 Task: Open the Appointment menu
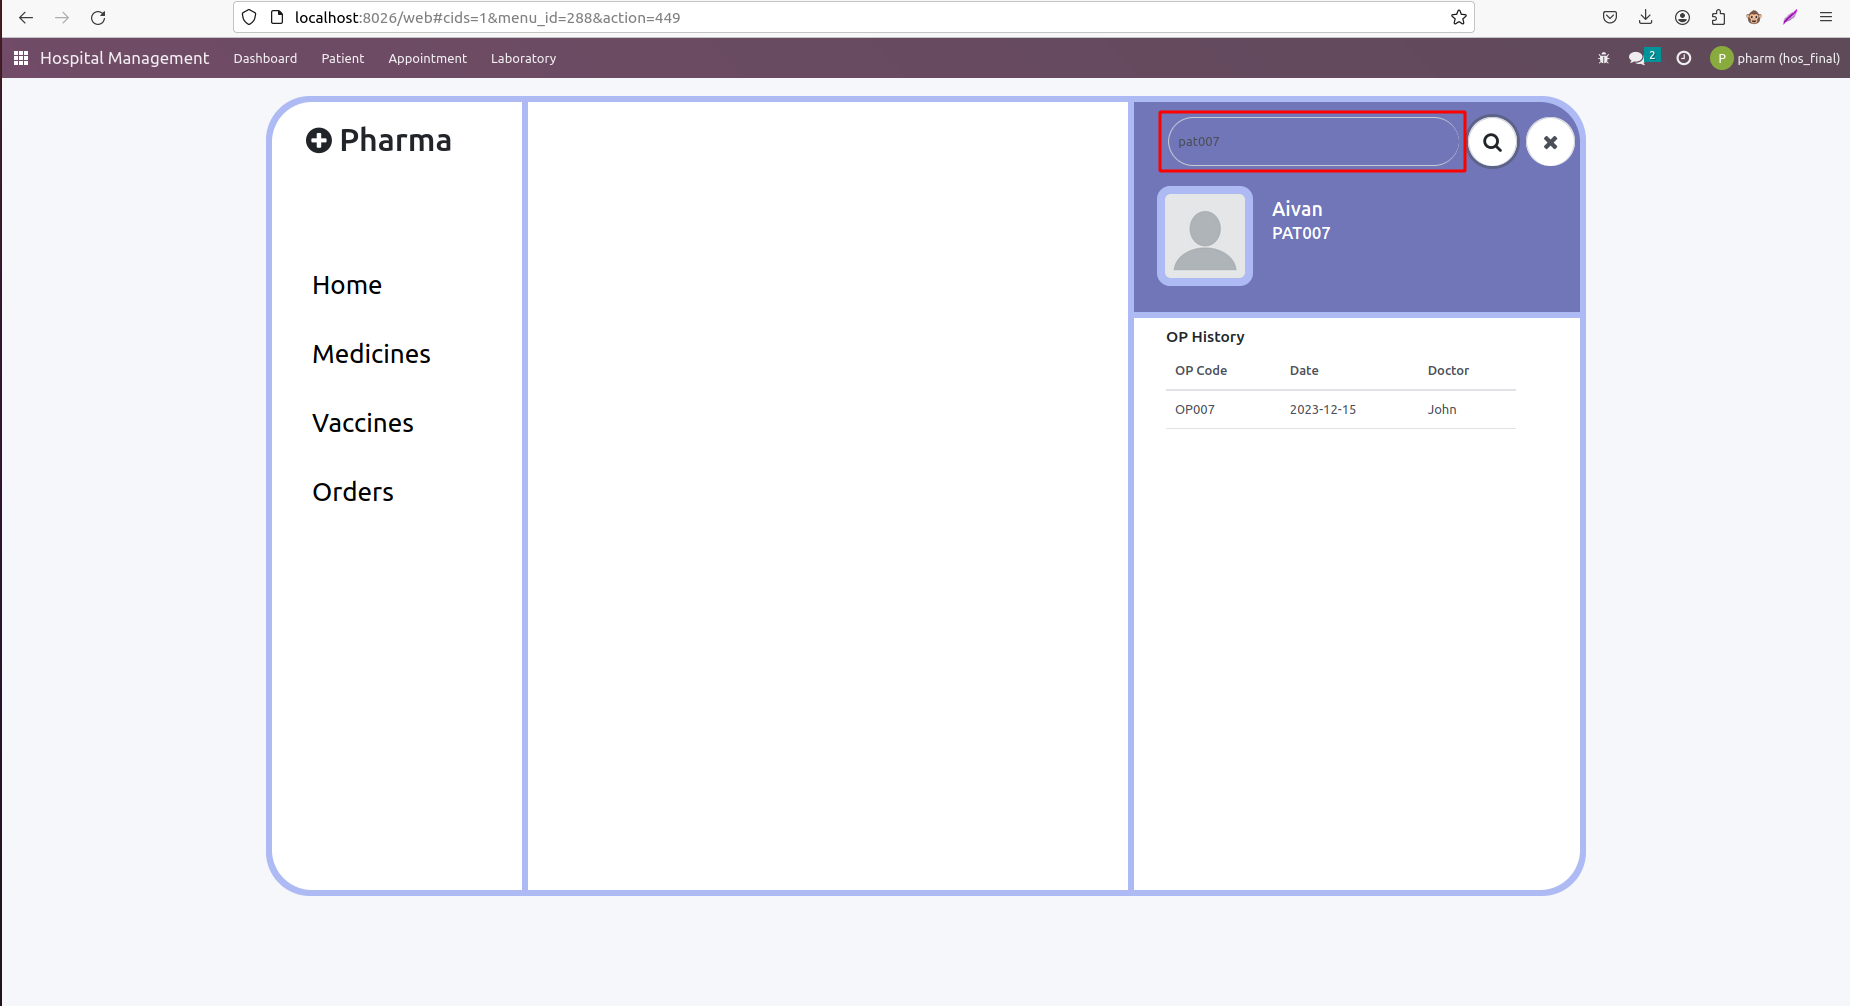[428, 58]
